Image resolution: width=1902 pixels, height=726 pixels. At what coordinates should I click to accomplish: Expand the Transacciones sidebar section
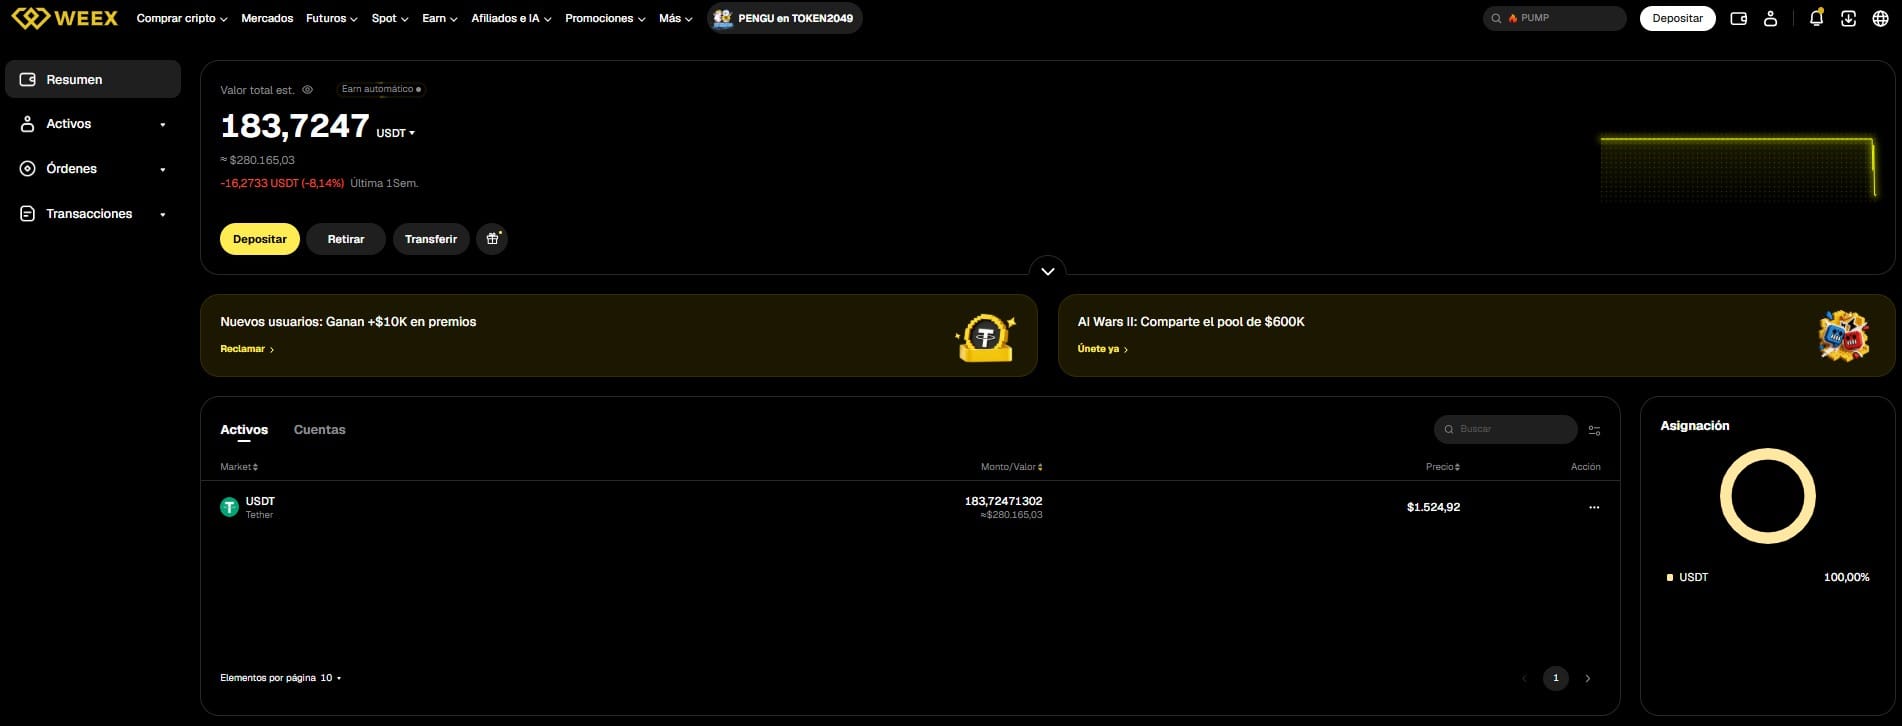93,214
